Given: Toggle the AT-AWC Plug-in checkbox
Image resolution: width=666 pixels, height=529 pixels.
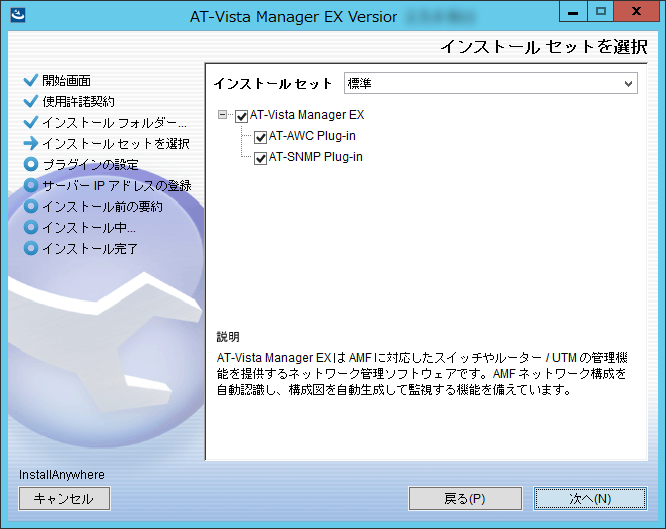Looking at the screenshot, I should (x=260, y=137).
